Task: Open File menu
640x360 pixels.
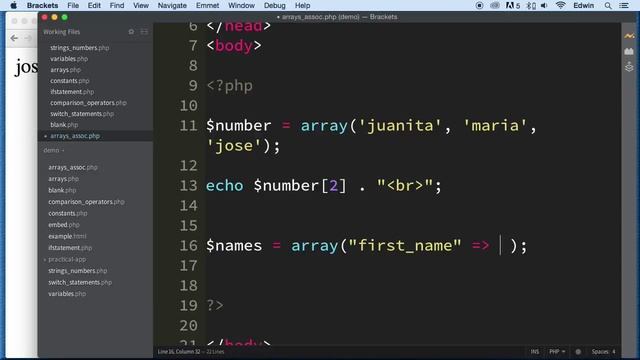Action: 73,5
